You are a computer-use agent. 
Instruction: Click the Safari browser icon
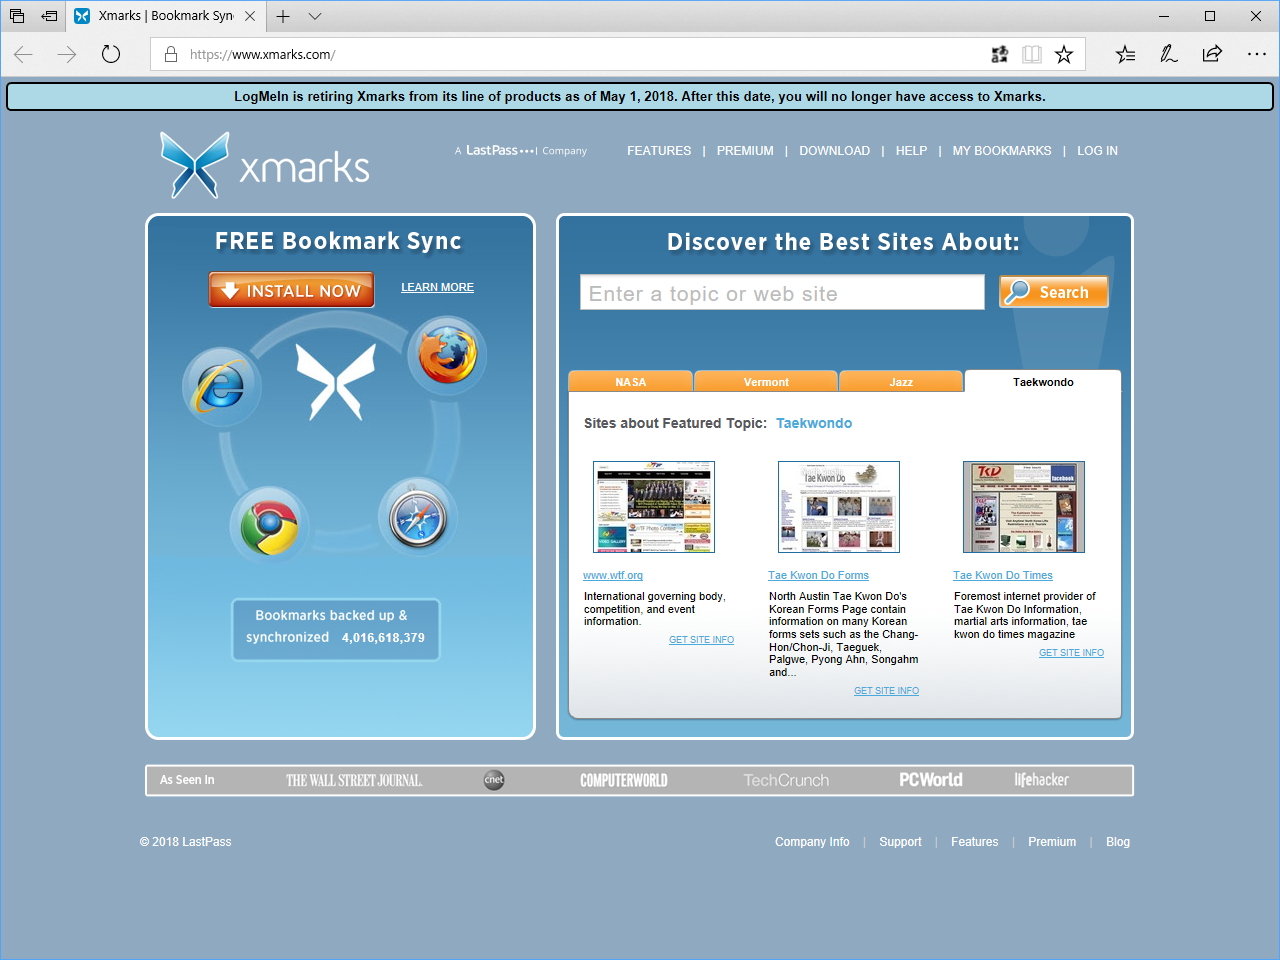(418, 516)
